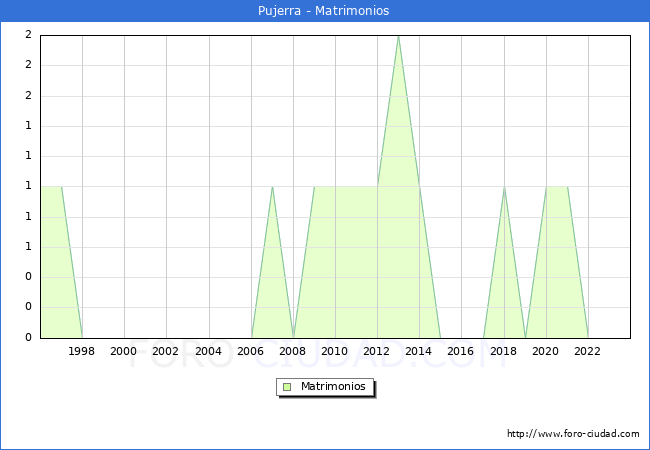Click the green Matrimonios legend swatch
This screenshot has height=450, width=650.
[x=287, y=386]
